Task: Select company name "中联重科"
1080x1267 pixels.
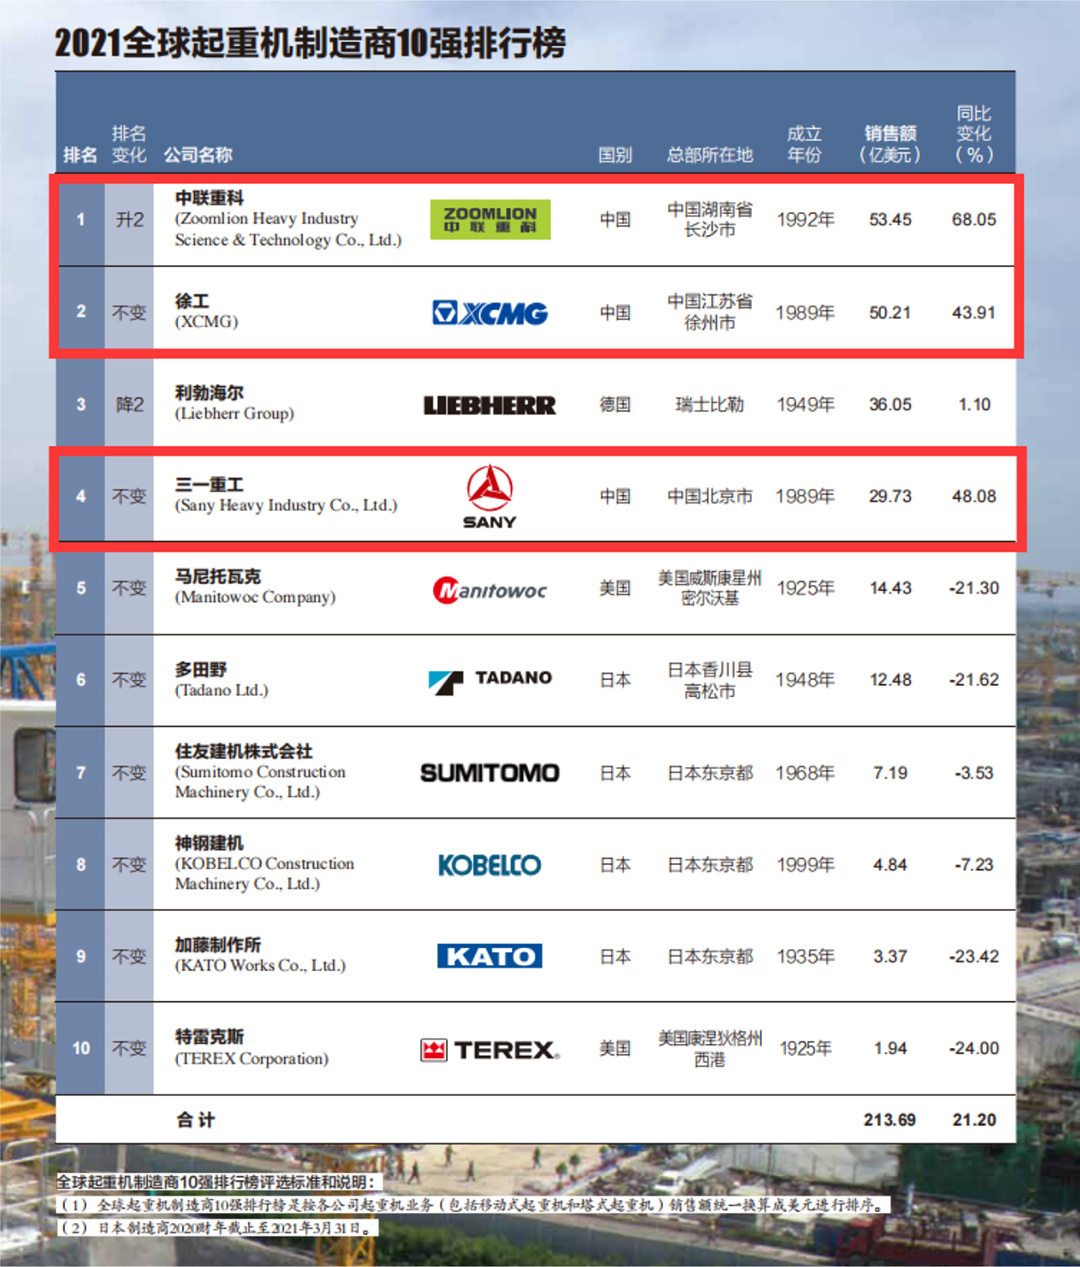Action: click(209, 198)
